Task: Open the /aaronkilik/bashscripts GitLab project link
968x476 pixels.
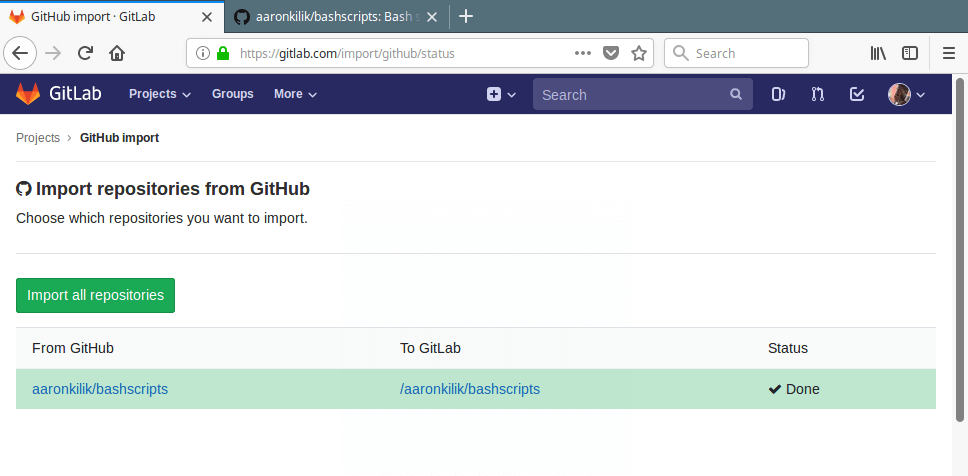Action: coord(470,389)
